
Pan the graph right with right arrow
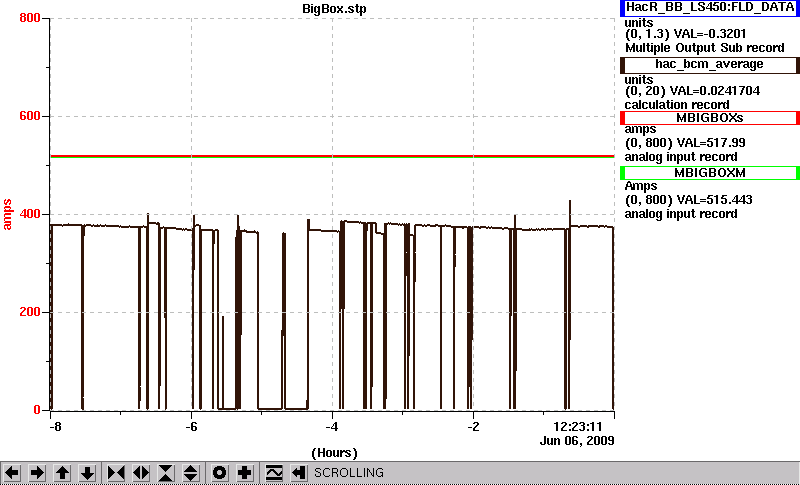(37, 473)
